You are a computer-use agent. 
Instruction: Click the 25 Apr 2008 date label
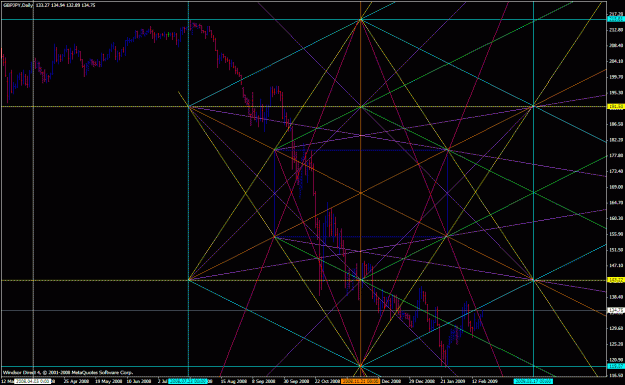click(x=77, y=381)
